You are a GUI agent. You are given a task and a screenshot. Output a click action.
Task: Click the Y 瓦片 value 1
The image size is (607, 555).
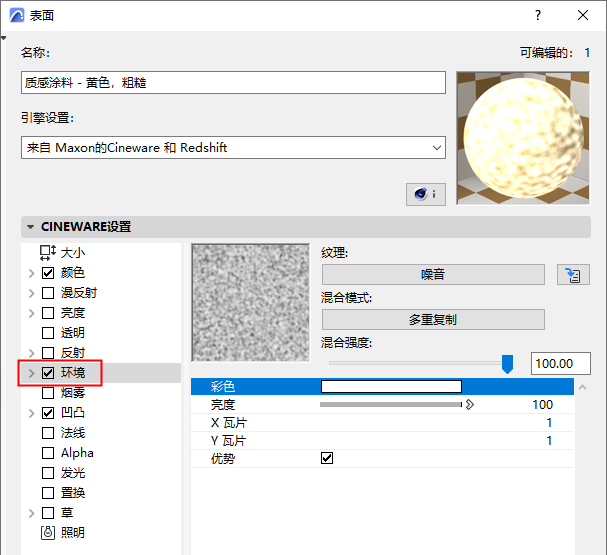[549, 441]
